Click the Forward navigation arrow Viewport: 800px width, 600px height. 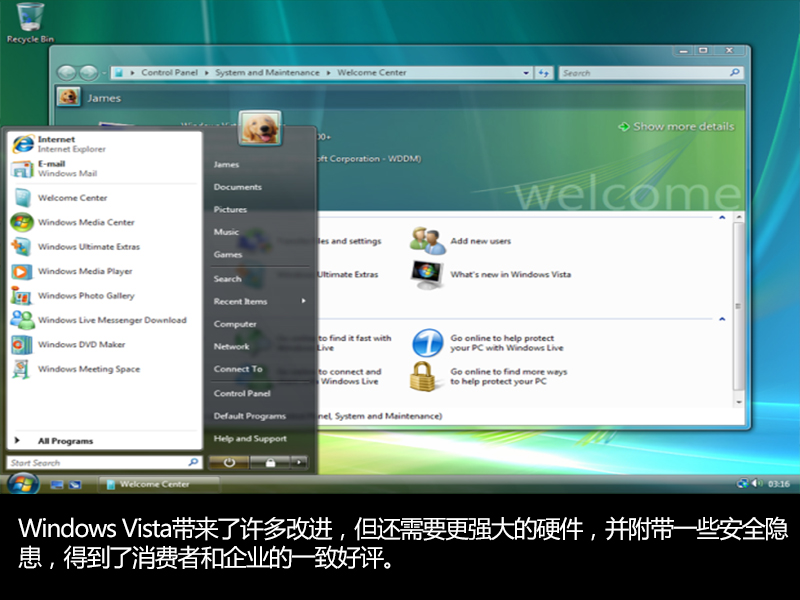(89, 73)
